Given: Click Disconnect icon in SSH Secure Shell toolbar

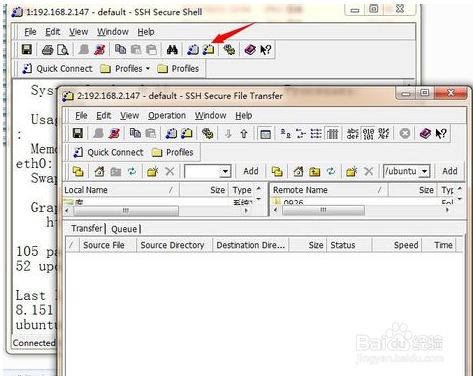Looking at the screenshot, I should (x=99, y=50).
